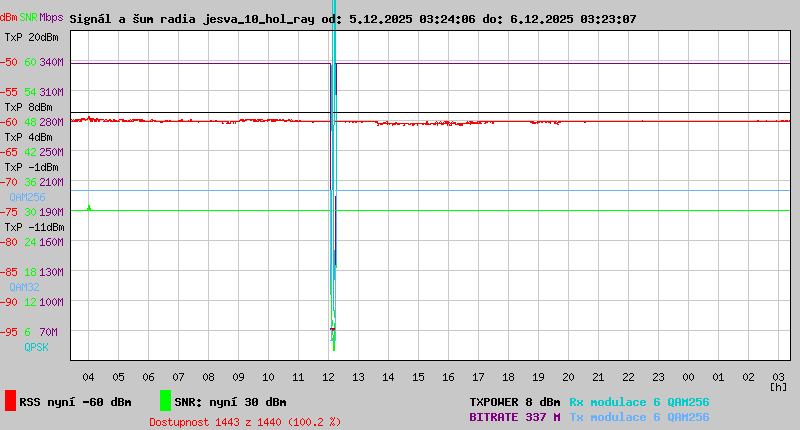Select the 12 hour mark on time axis
The width and height of the screenshot is (800, 430).
point(328,377)
